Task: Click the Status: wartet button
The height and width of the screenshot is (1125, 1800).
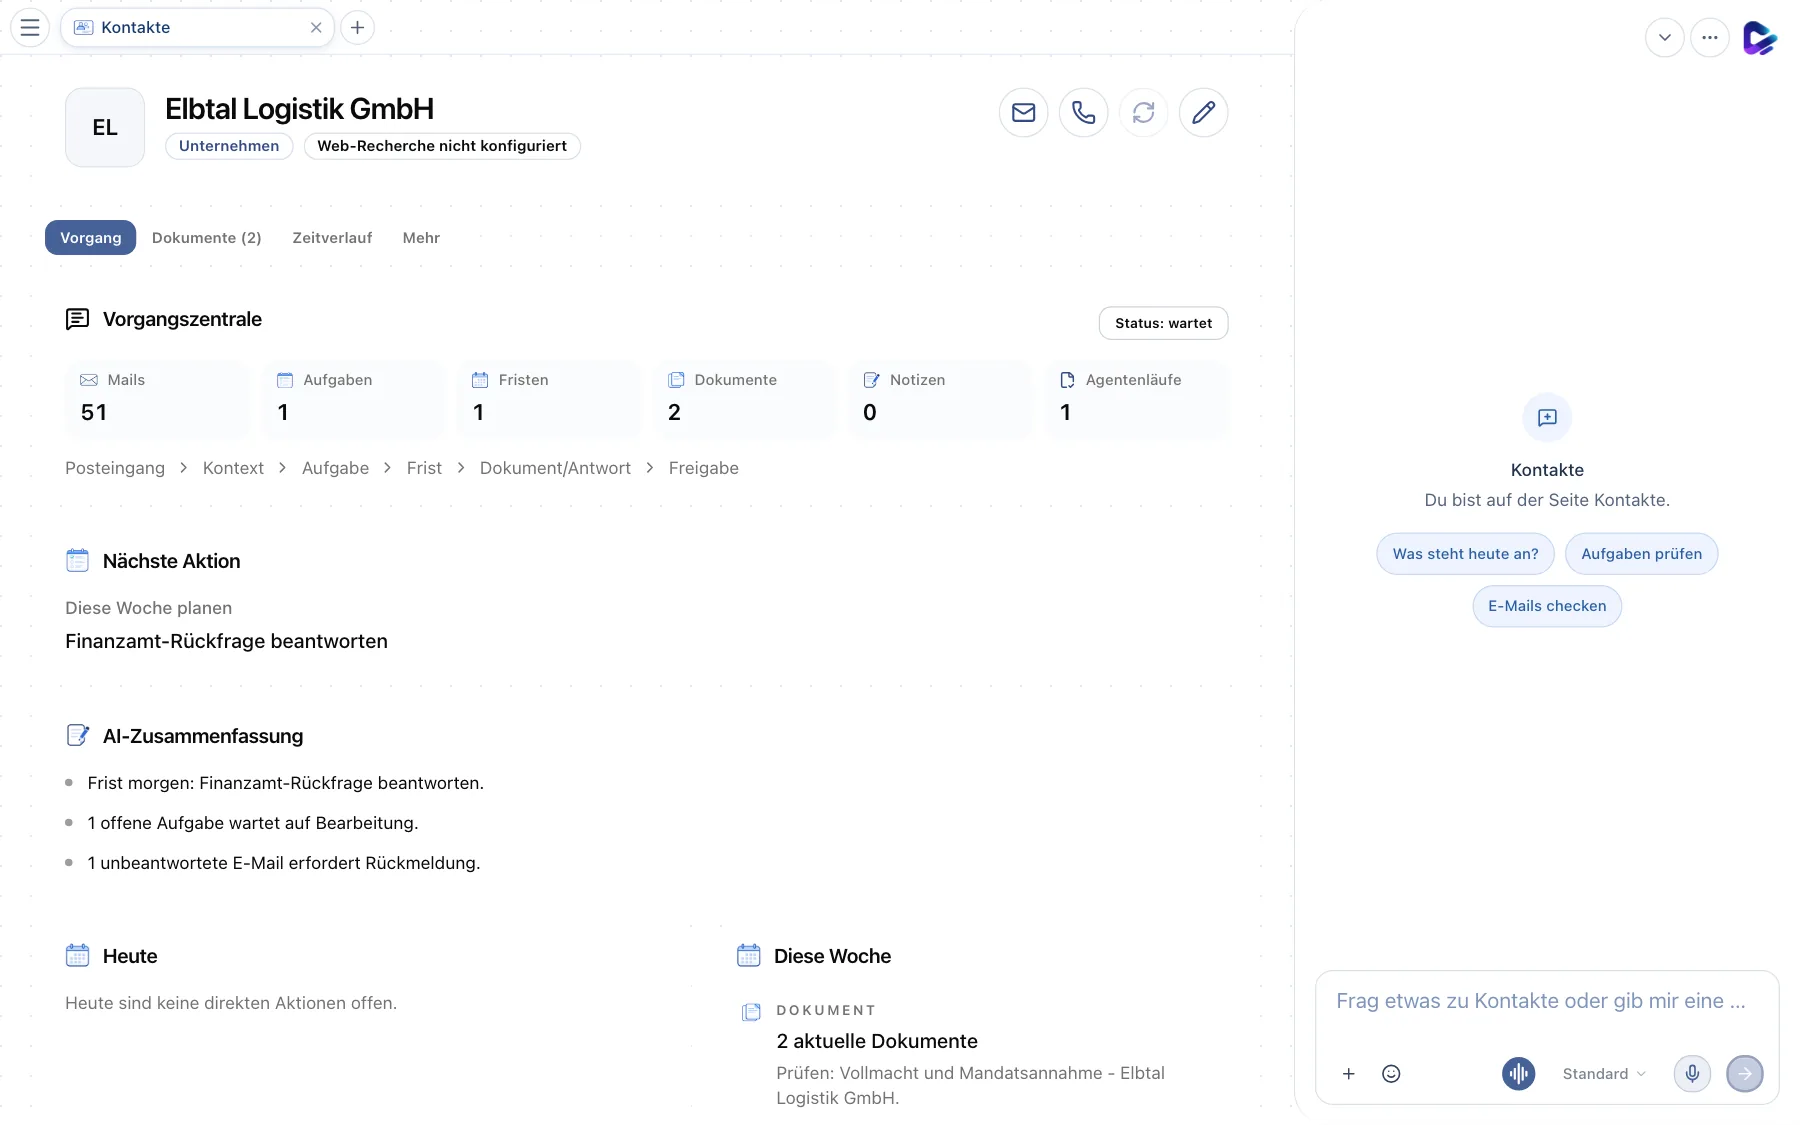Action: pyautogui.click(x=1163, y=323)
